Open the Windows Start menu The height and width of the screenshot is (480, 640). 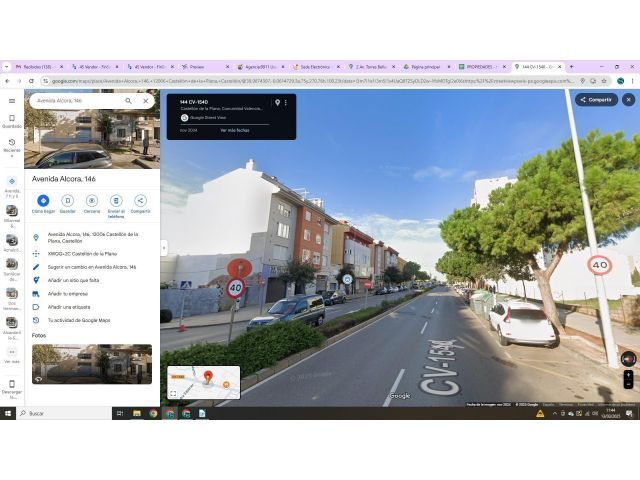7,413
